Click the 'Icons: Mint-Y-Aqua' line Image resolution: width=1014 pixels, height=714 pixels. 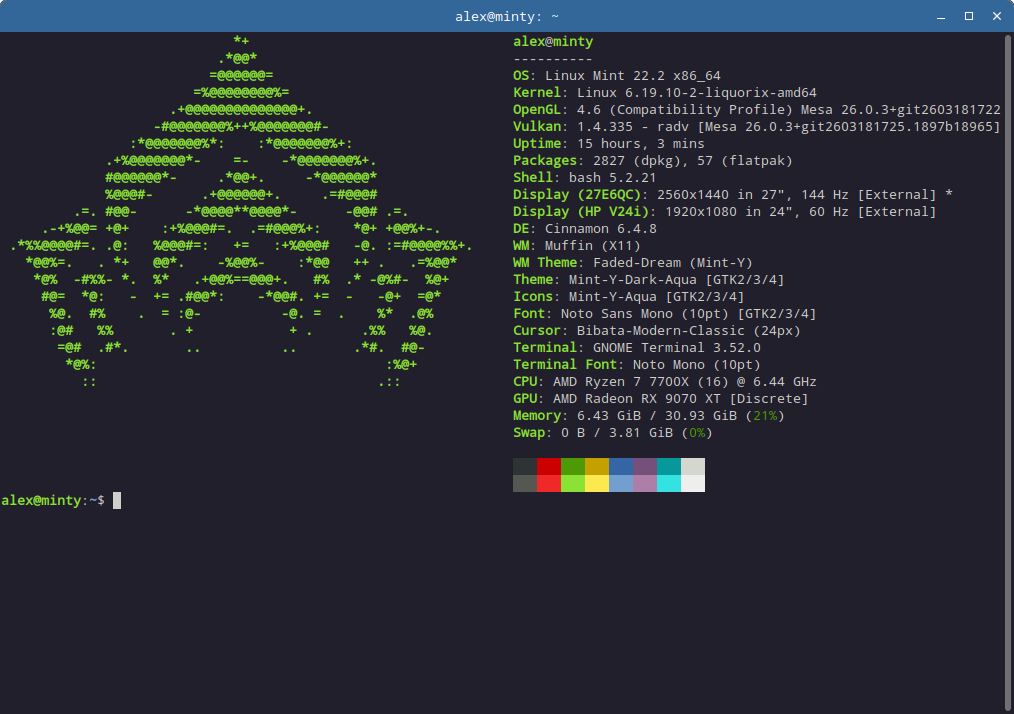click(629, 297)
